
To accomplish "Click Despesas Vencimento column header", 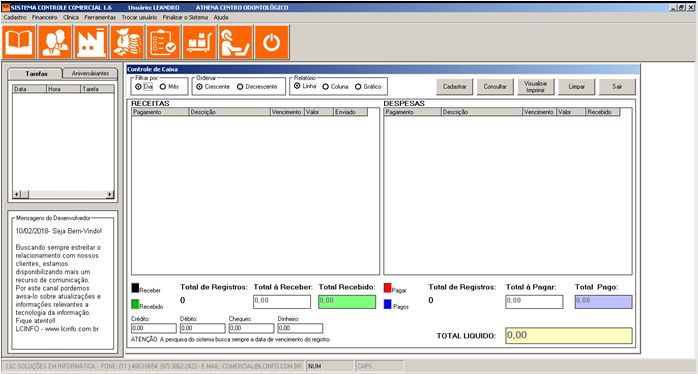I will [x=539, y=112].
